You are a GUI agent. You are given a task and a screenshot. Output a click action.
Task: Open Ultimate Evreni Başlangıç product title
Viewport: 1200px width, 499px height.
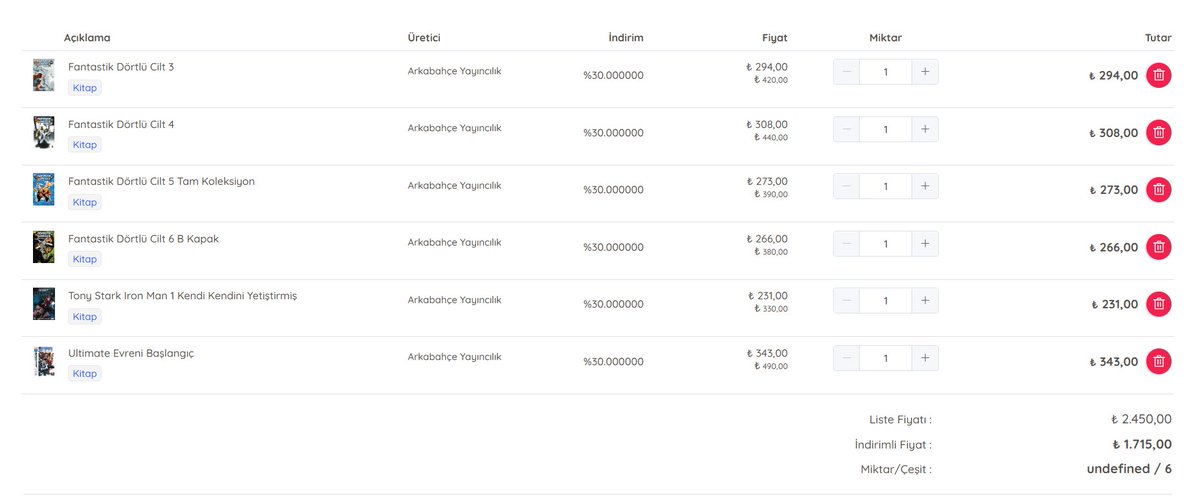[x=131, y=353]
